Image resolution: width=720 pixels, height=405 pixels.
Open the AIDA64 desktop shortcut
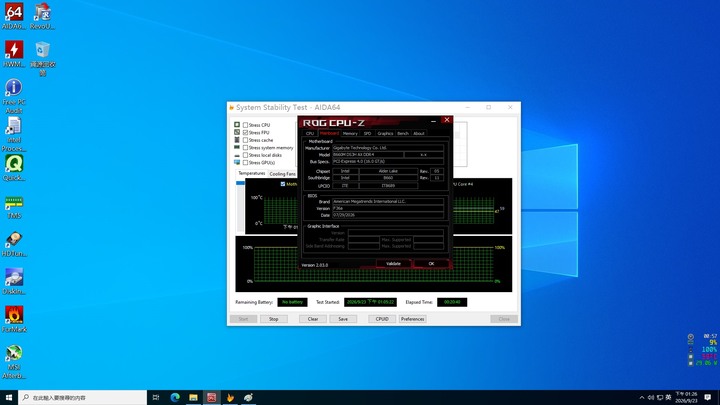point(14,17)
